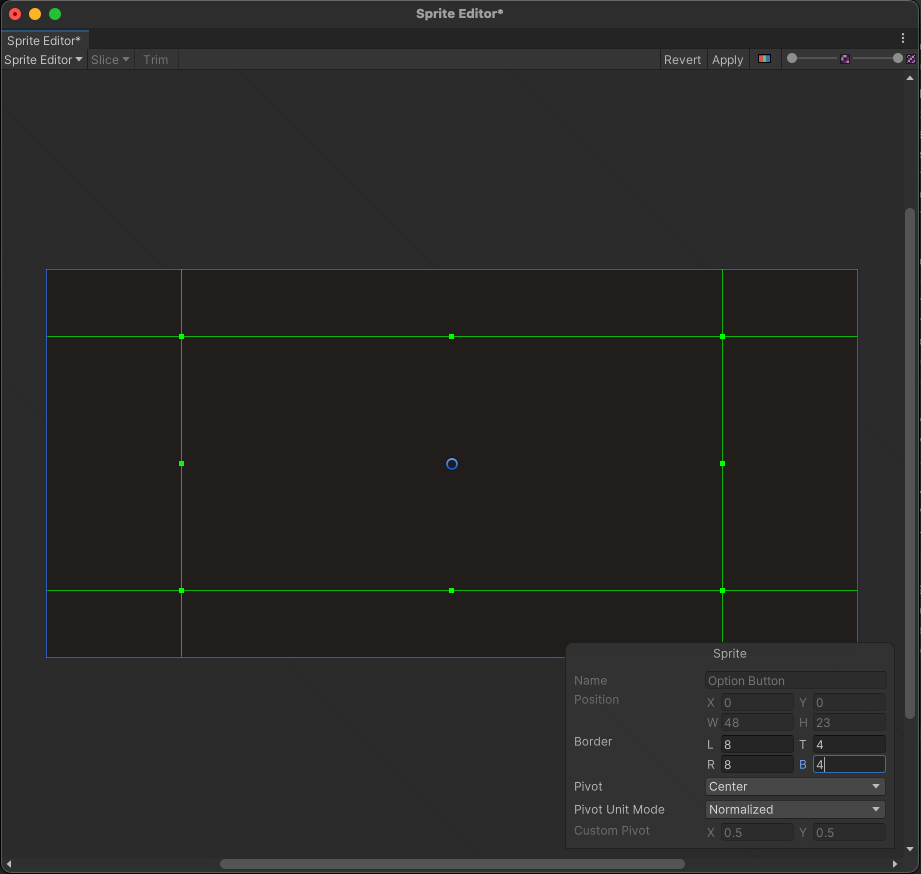Screen dimensions: 921x874
Task: Open the Pivot Unit Mode dropdown showing Normalized
Action: point(794,809)
